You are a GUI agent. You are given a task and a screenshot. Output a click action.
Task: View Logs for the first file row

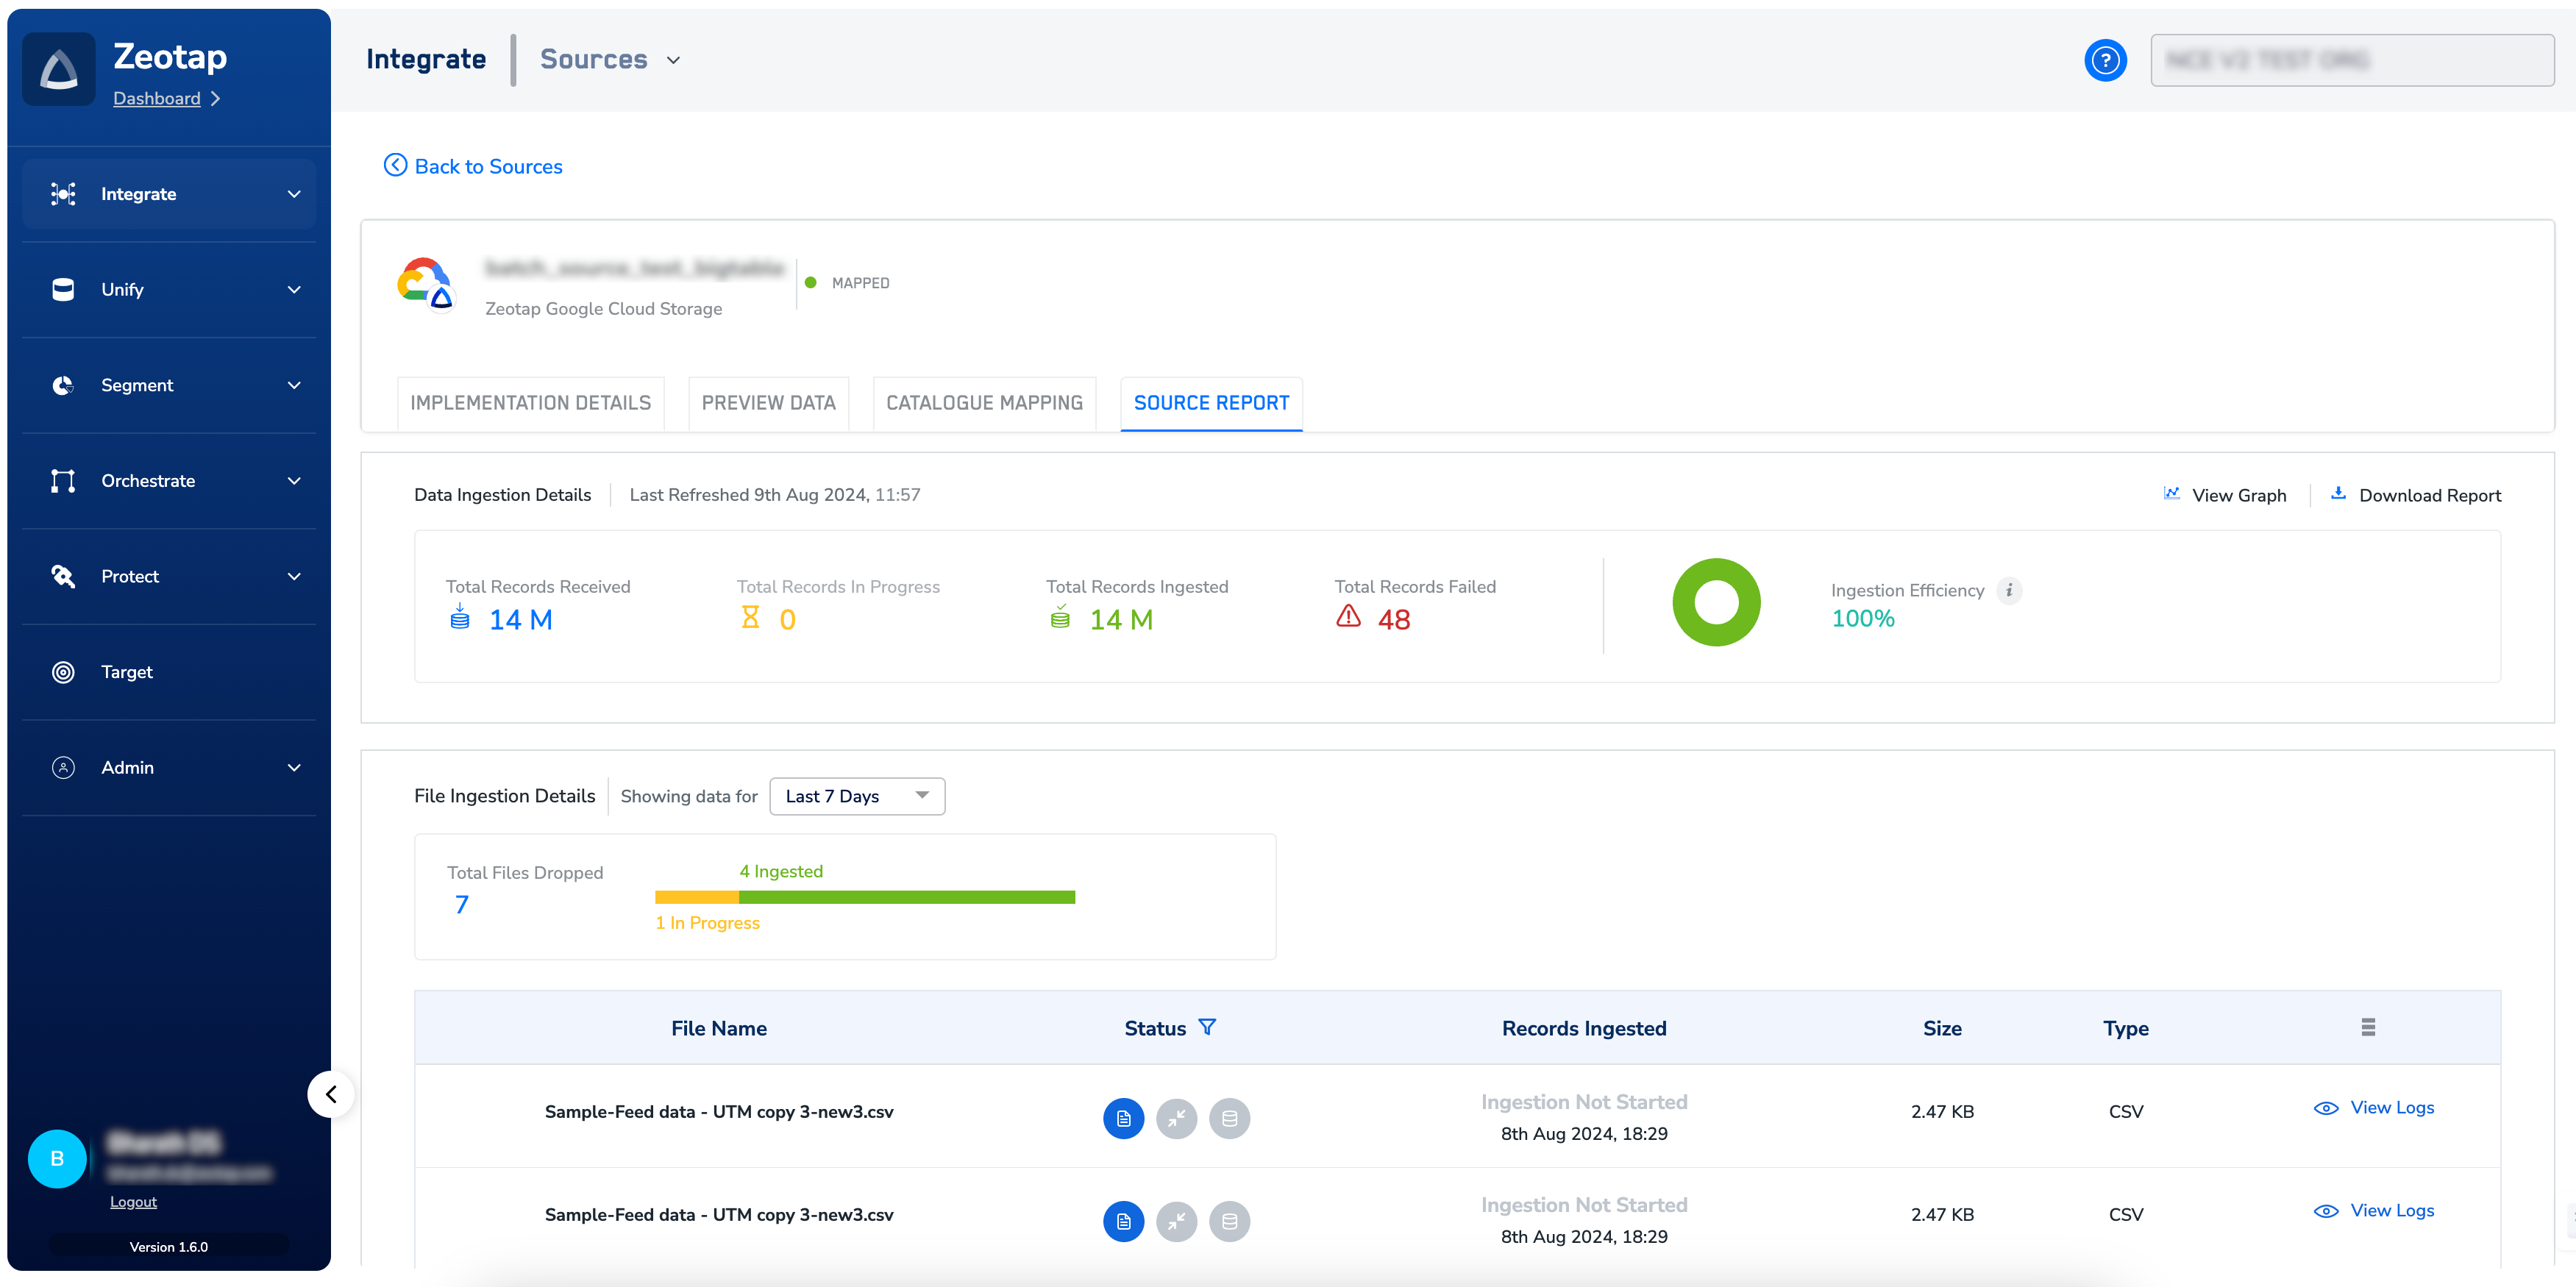(2373, 1108)
